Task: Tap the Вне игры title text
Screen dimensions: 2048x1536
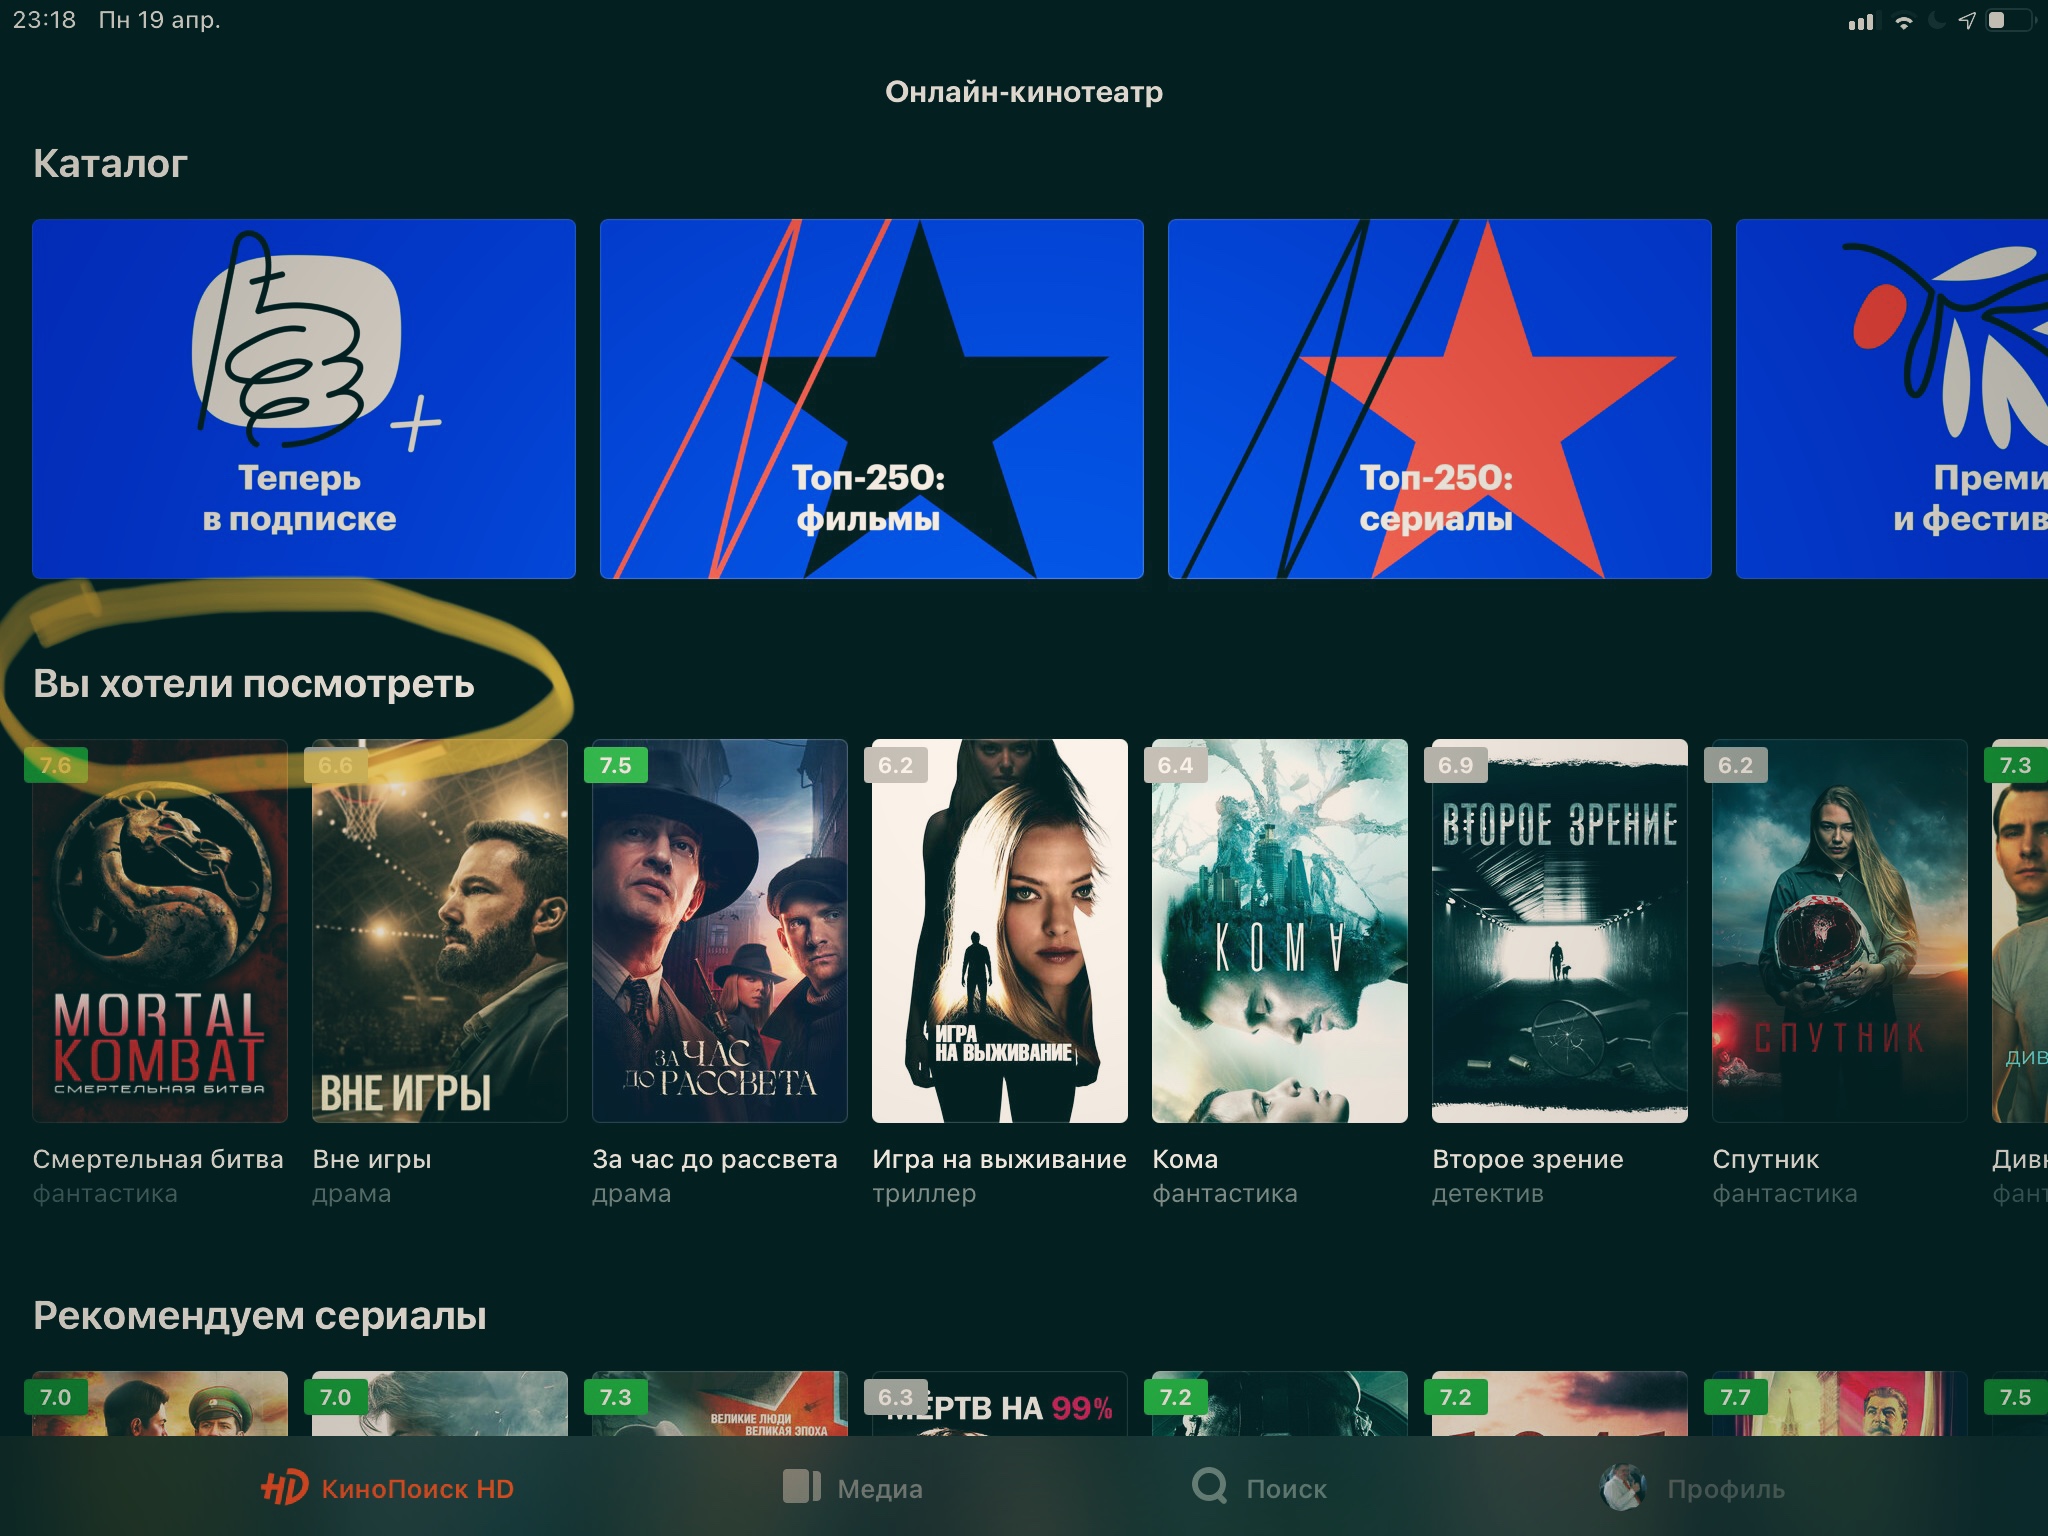Action: 372,1159
